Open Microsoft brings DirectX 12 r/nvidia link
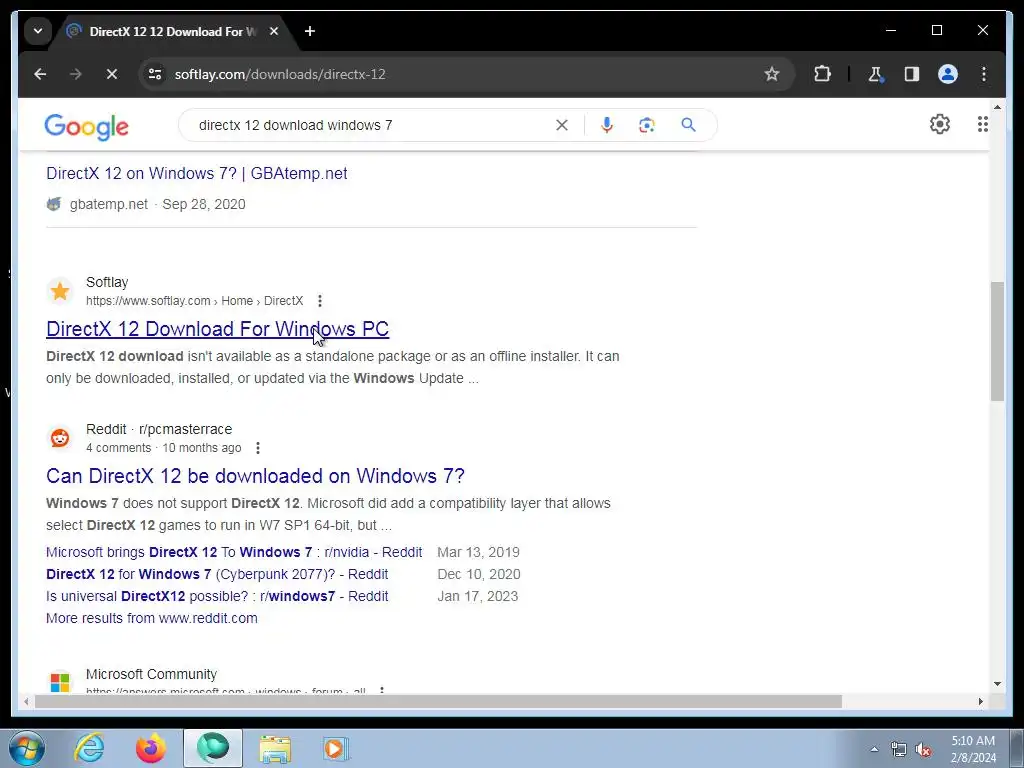The image size is (1024, 768). (x=234, y=552)
